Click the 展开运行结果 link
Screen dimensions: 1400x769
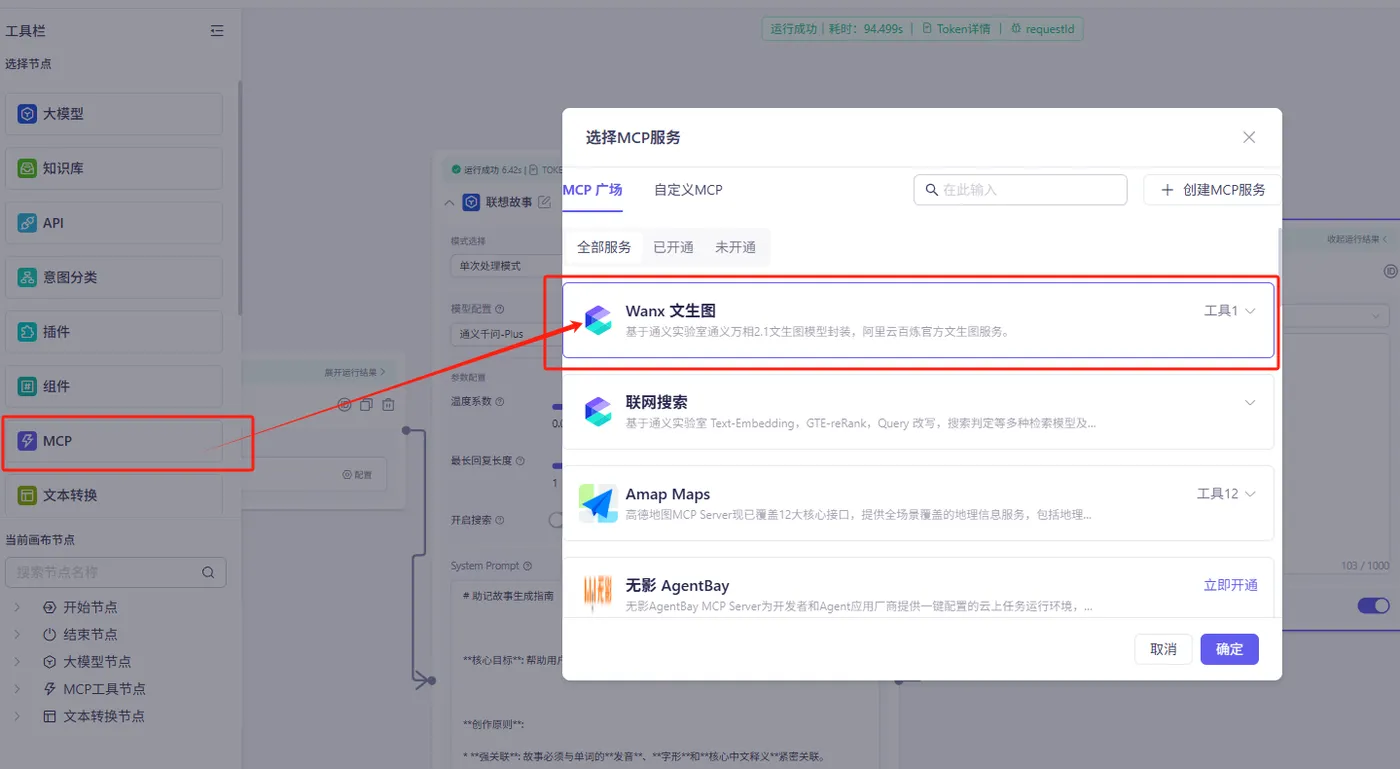click(354, 372)
